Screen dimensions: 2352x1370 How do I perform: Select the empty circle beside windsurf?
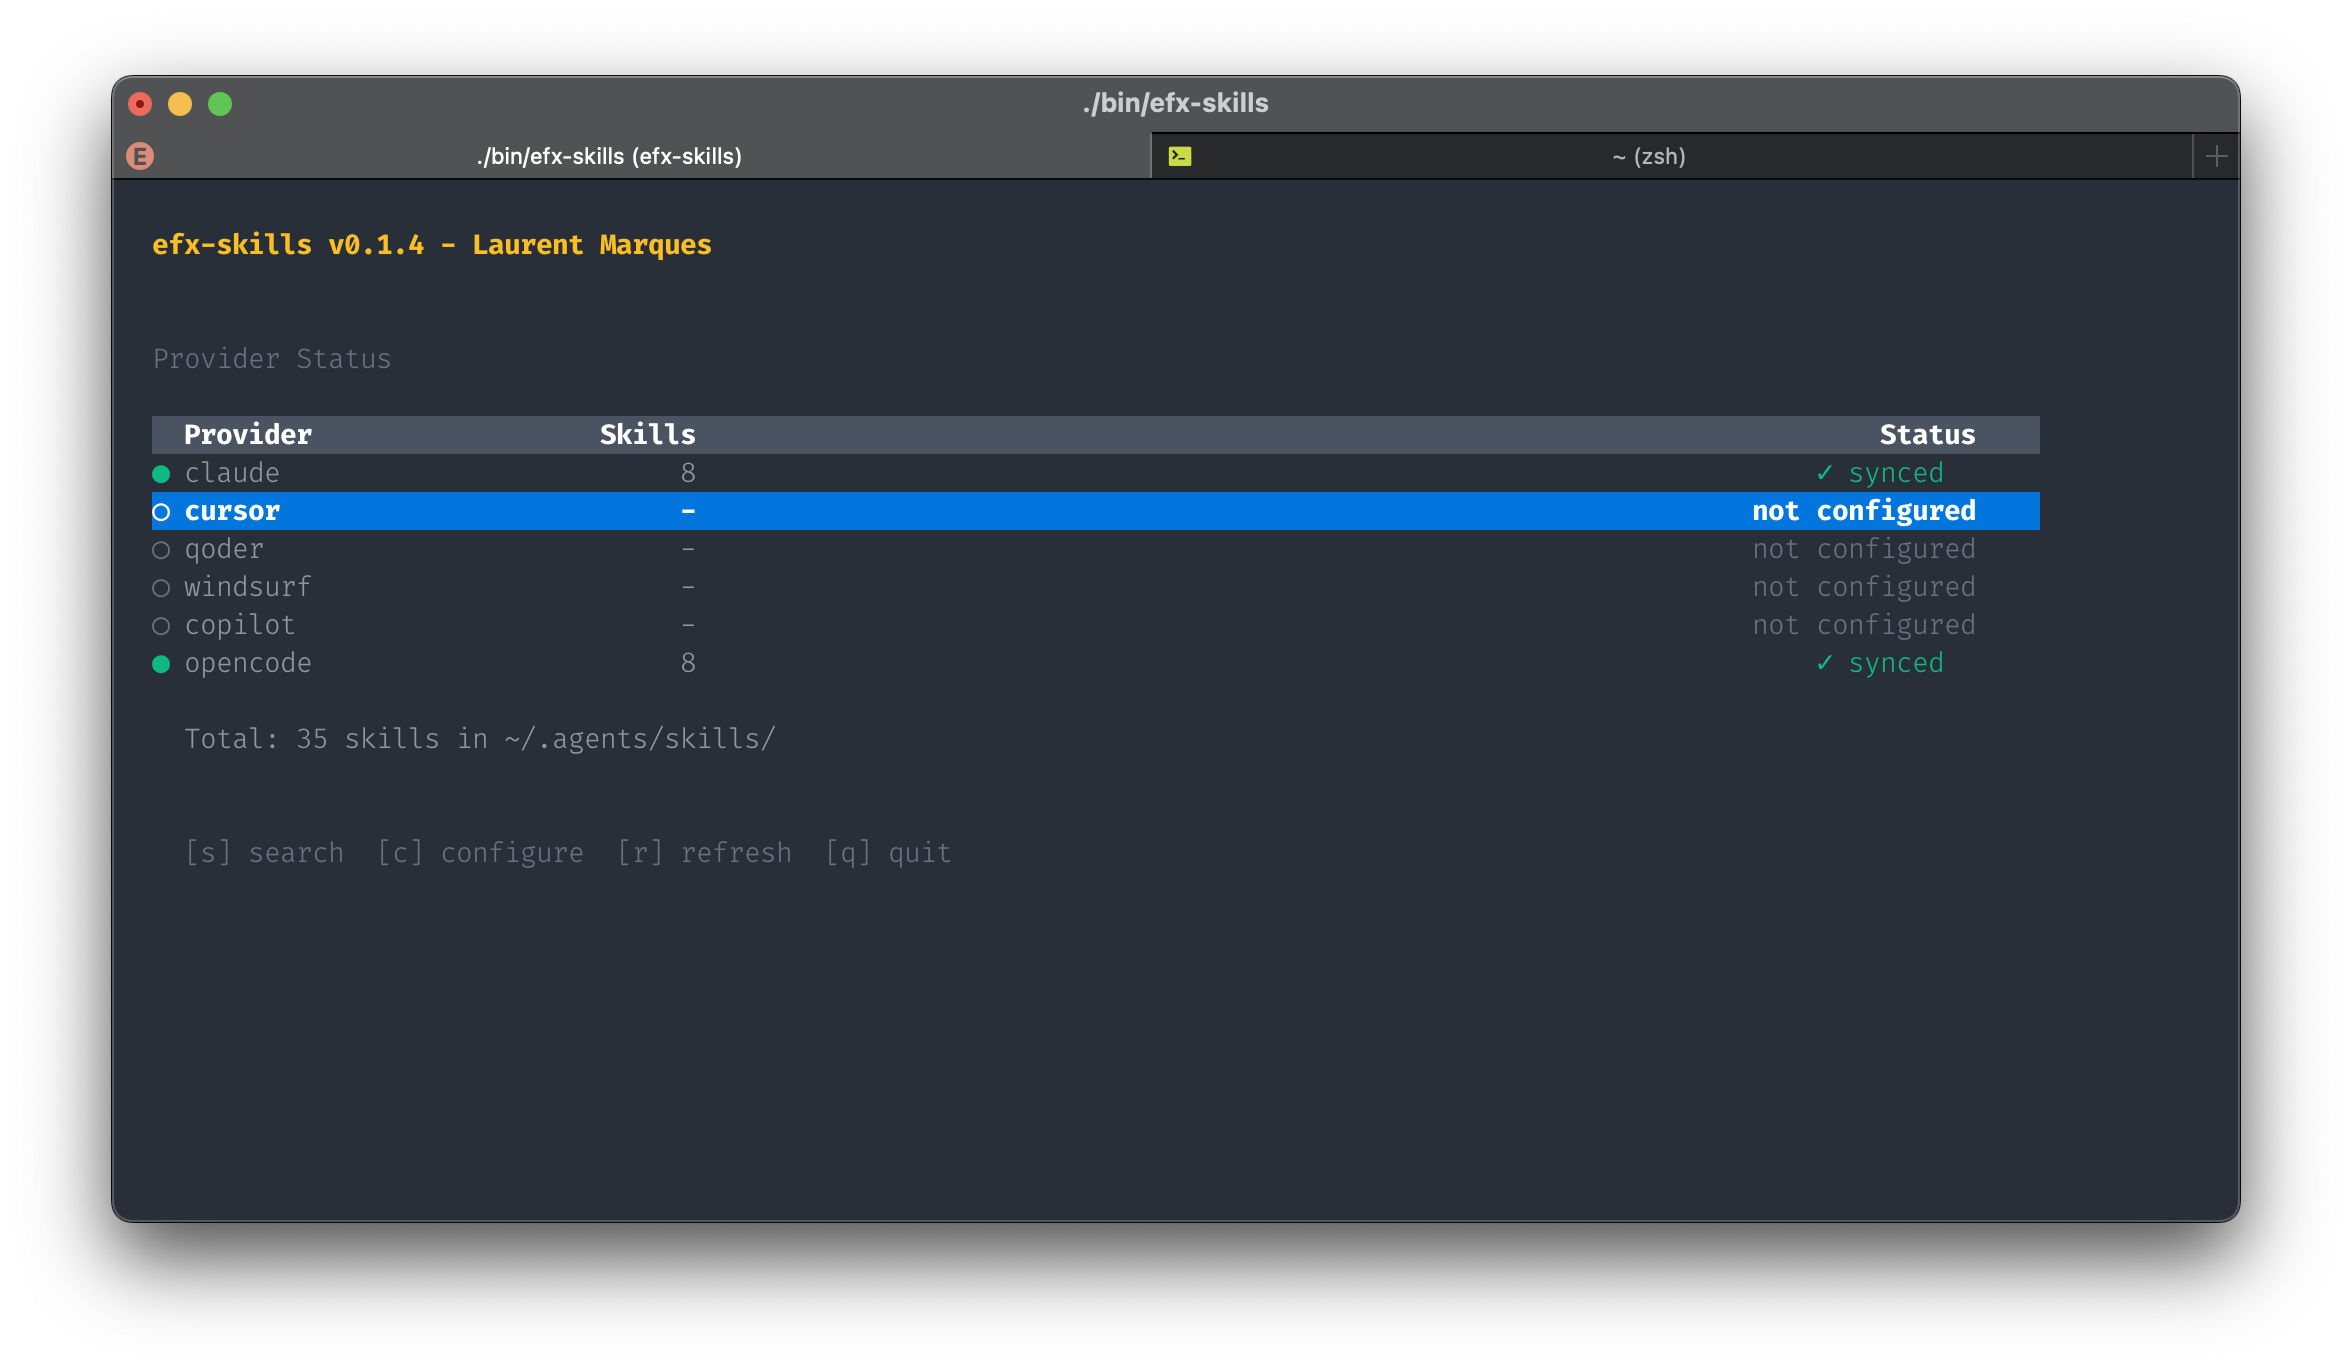point(161,588)
